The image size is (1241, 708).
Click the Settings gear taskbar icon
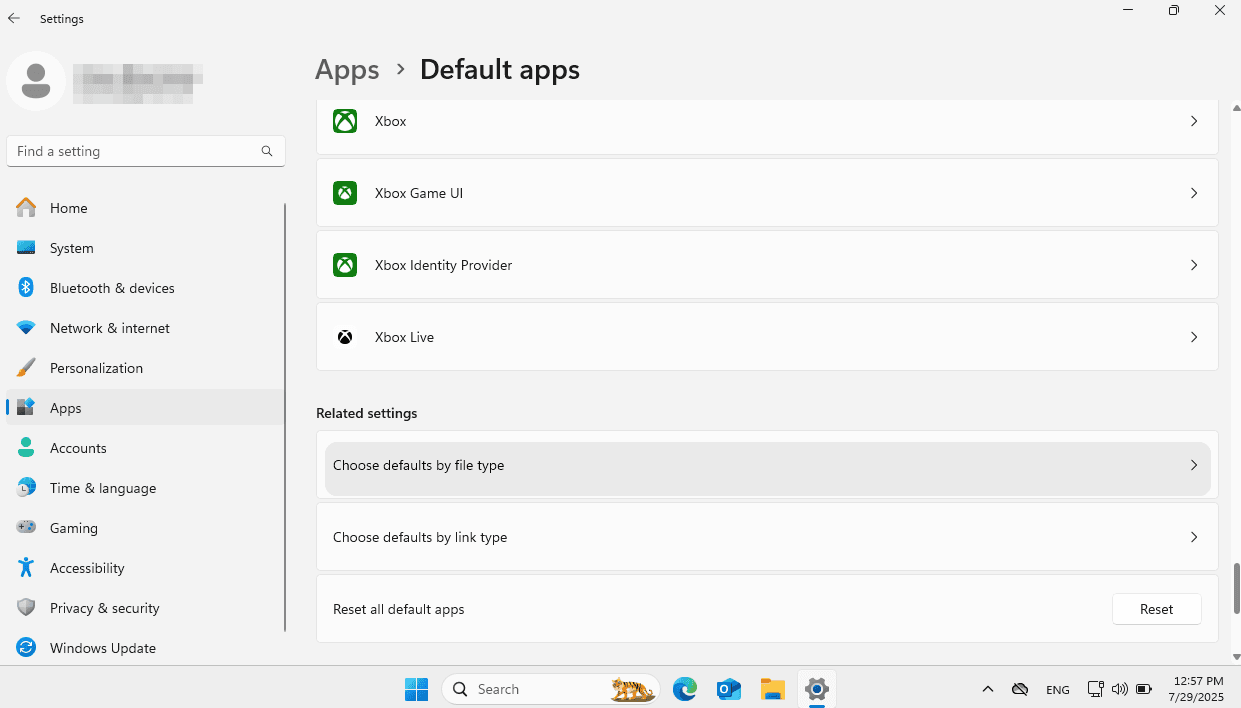tap(817, 689)
